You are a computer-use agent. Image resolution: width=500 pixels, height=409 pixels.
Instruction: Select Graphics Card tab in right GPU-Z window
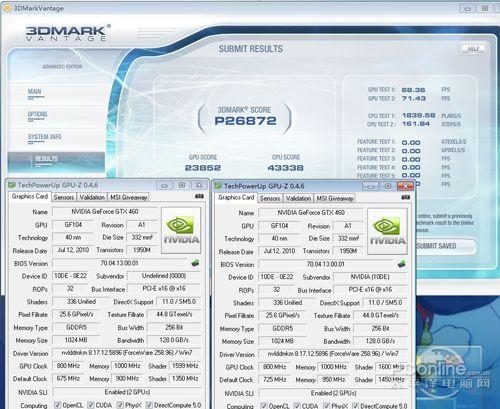tap(236, 197)
